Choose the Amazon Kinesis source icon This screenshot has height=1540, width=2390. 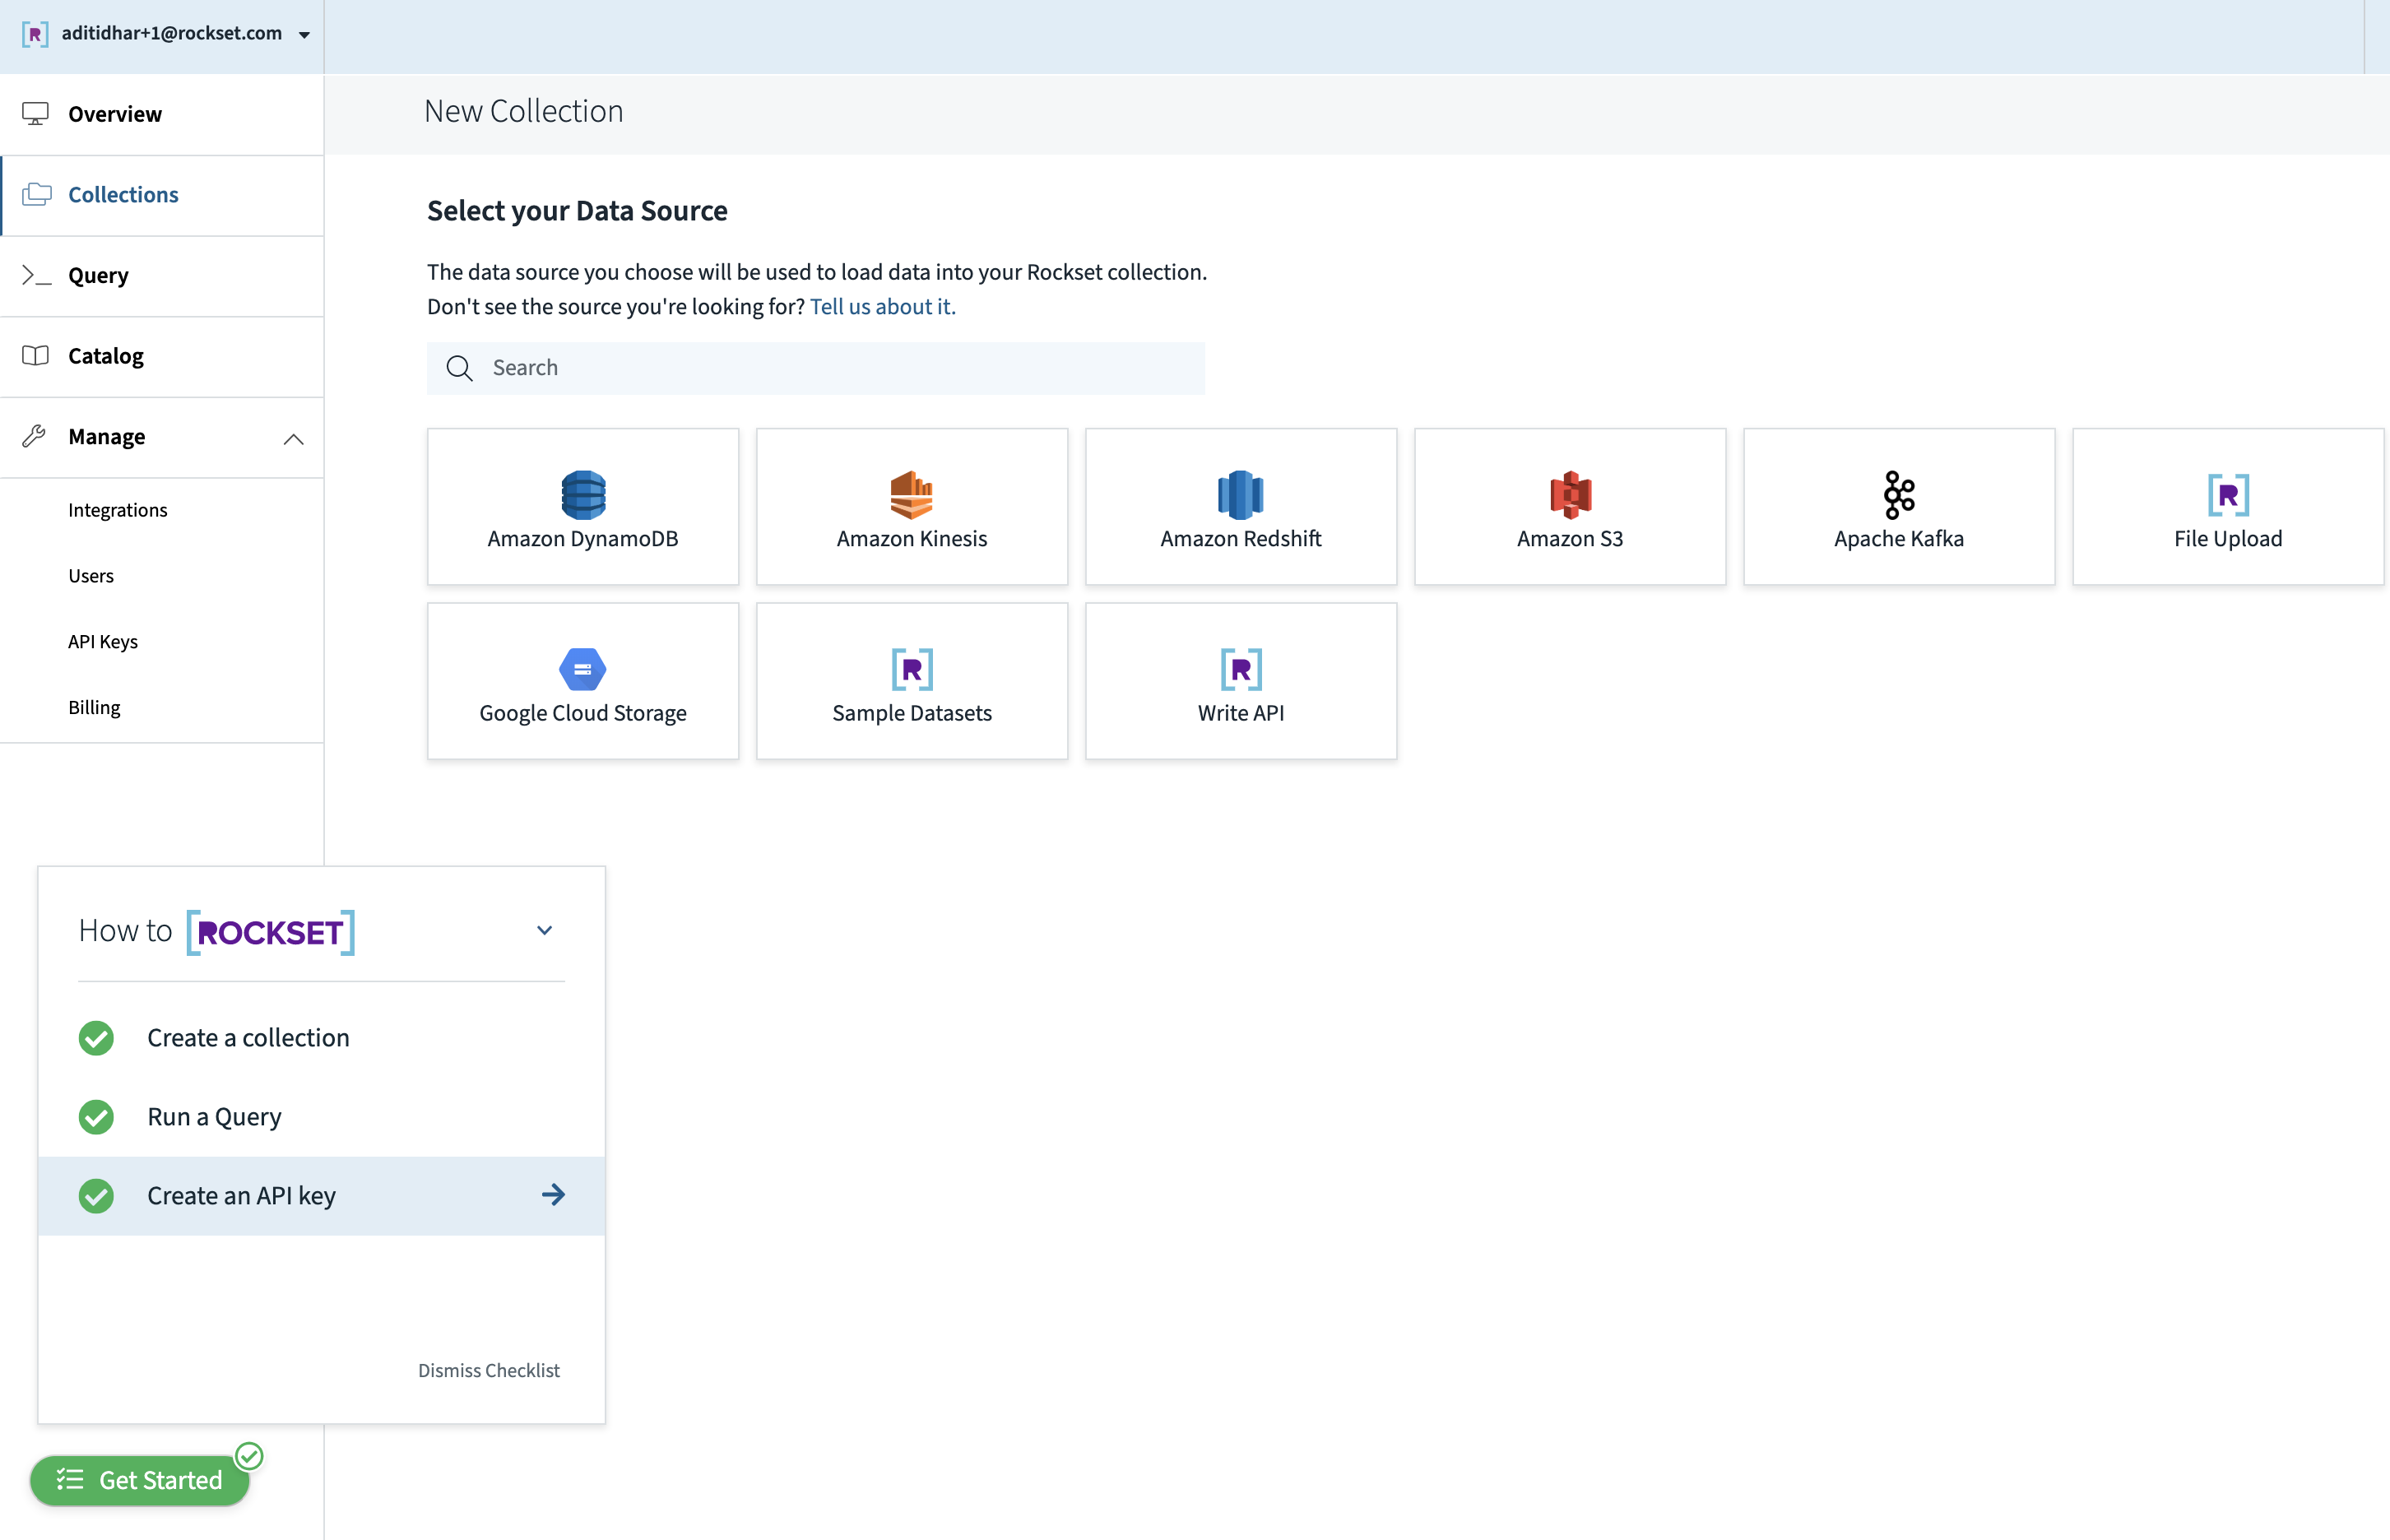point(911,494)
